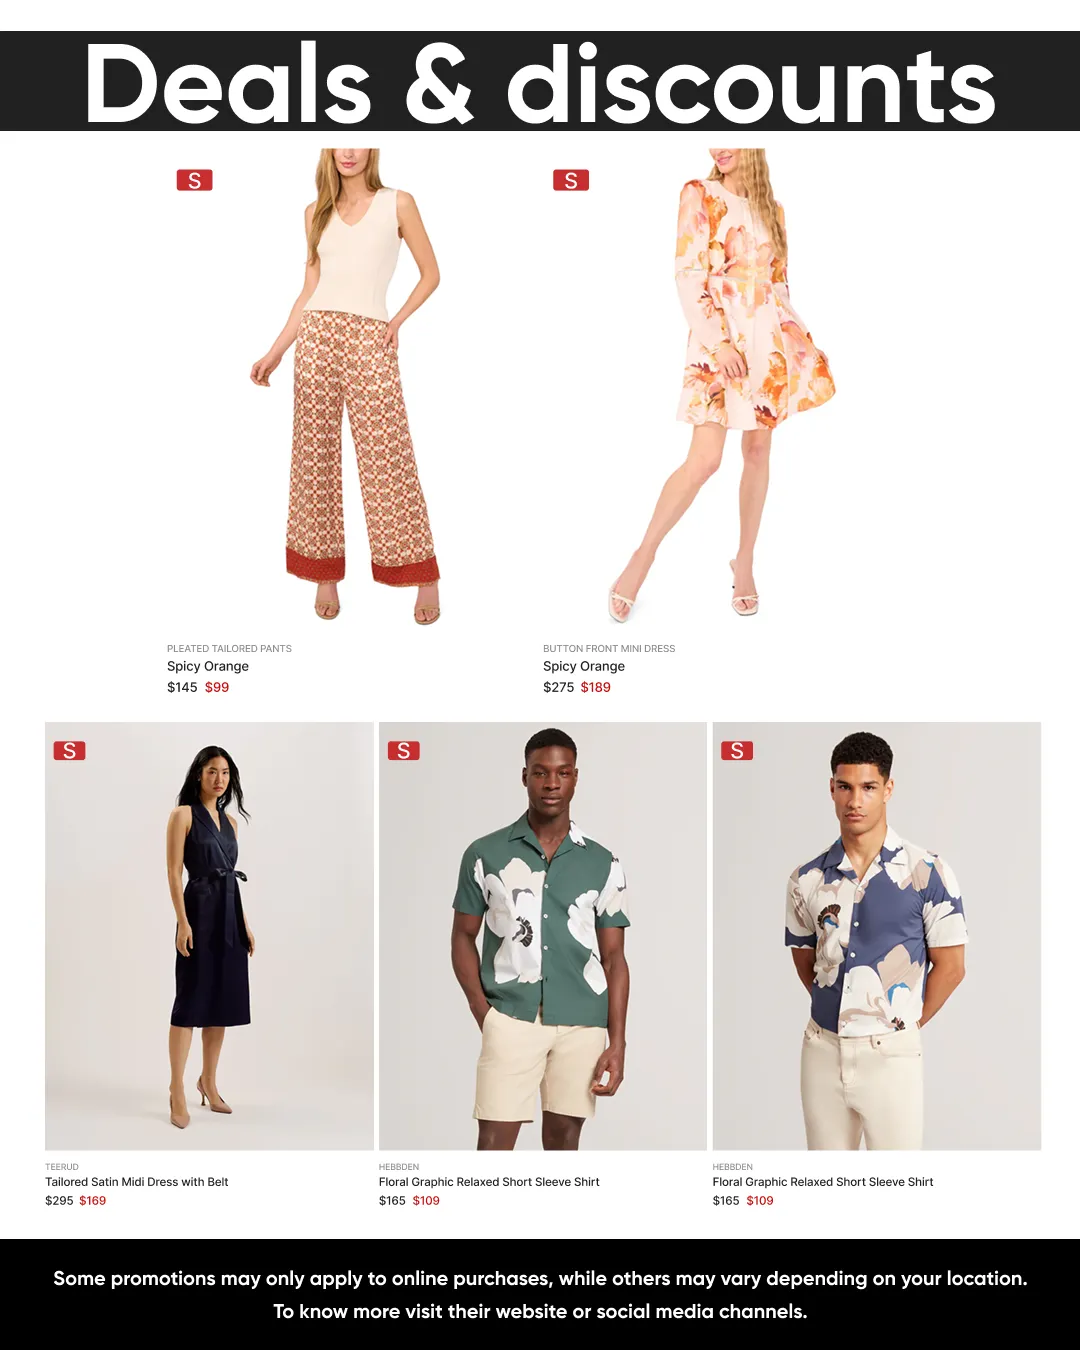Click sale badge on Pleated Tailored Pants
This screenshot has height=1350, width=1080.
tap(194, 180)
